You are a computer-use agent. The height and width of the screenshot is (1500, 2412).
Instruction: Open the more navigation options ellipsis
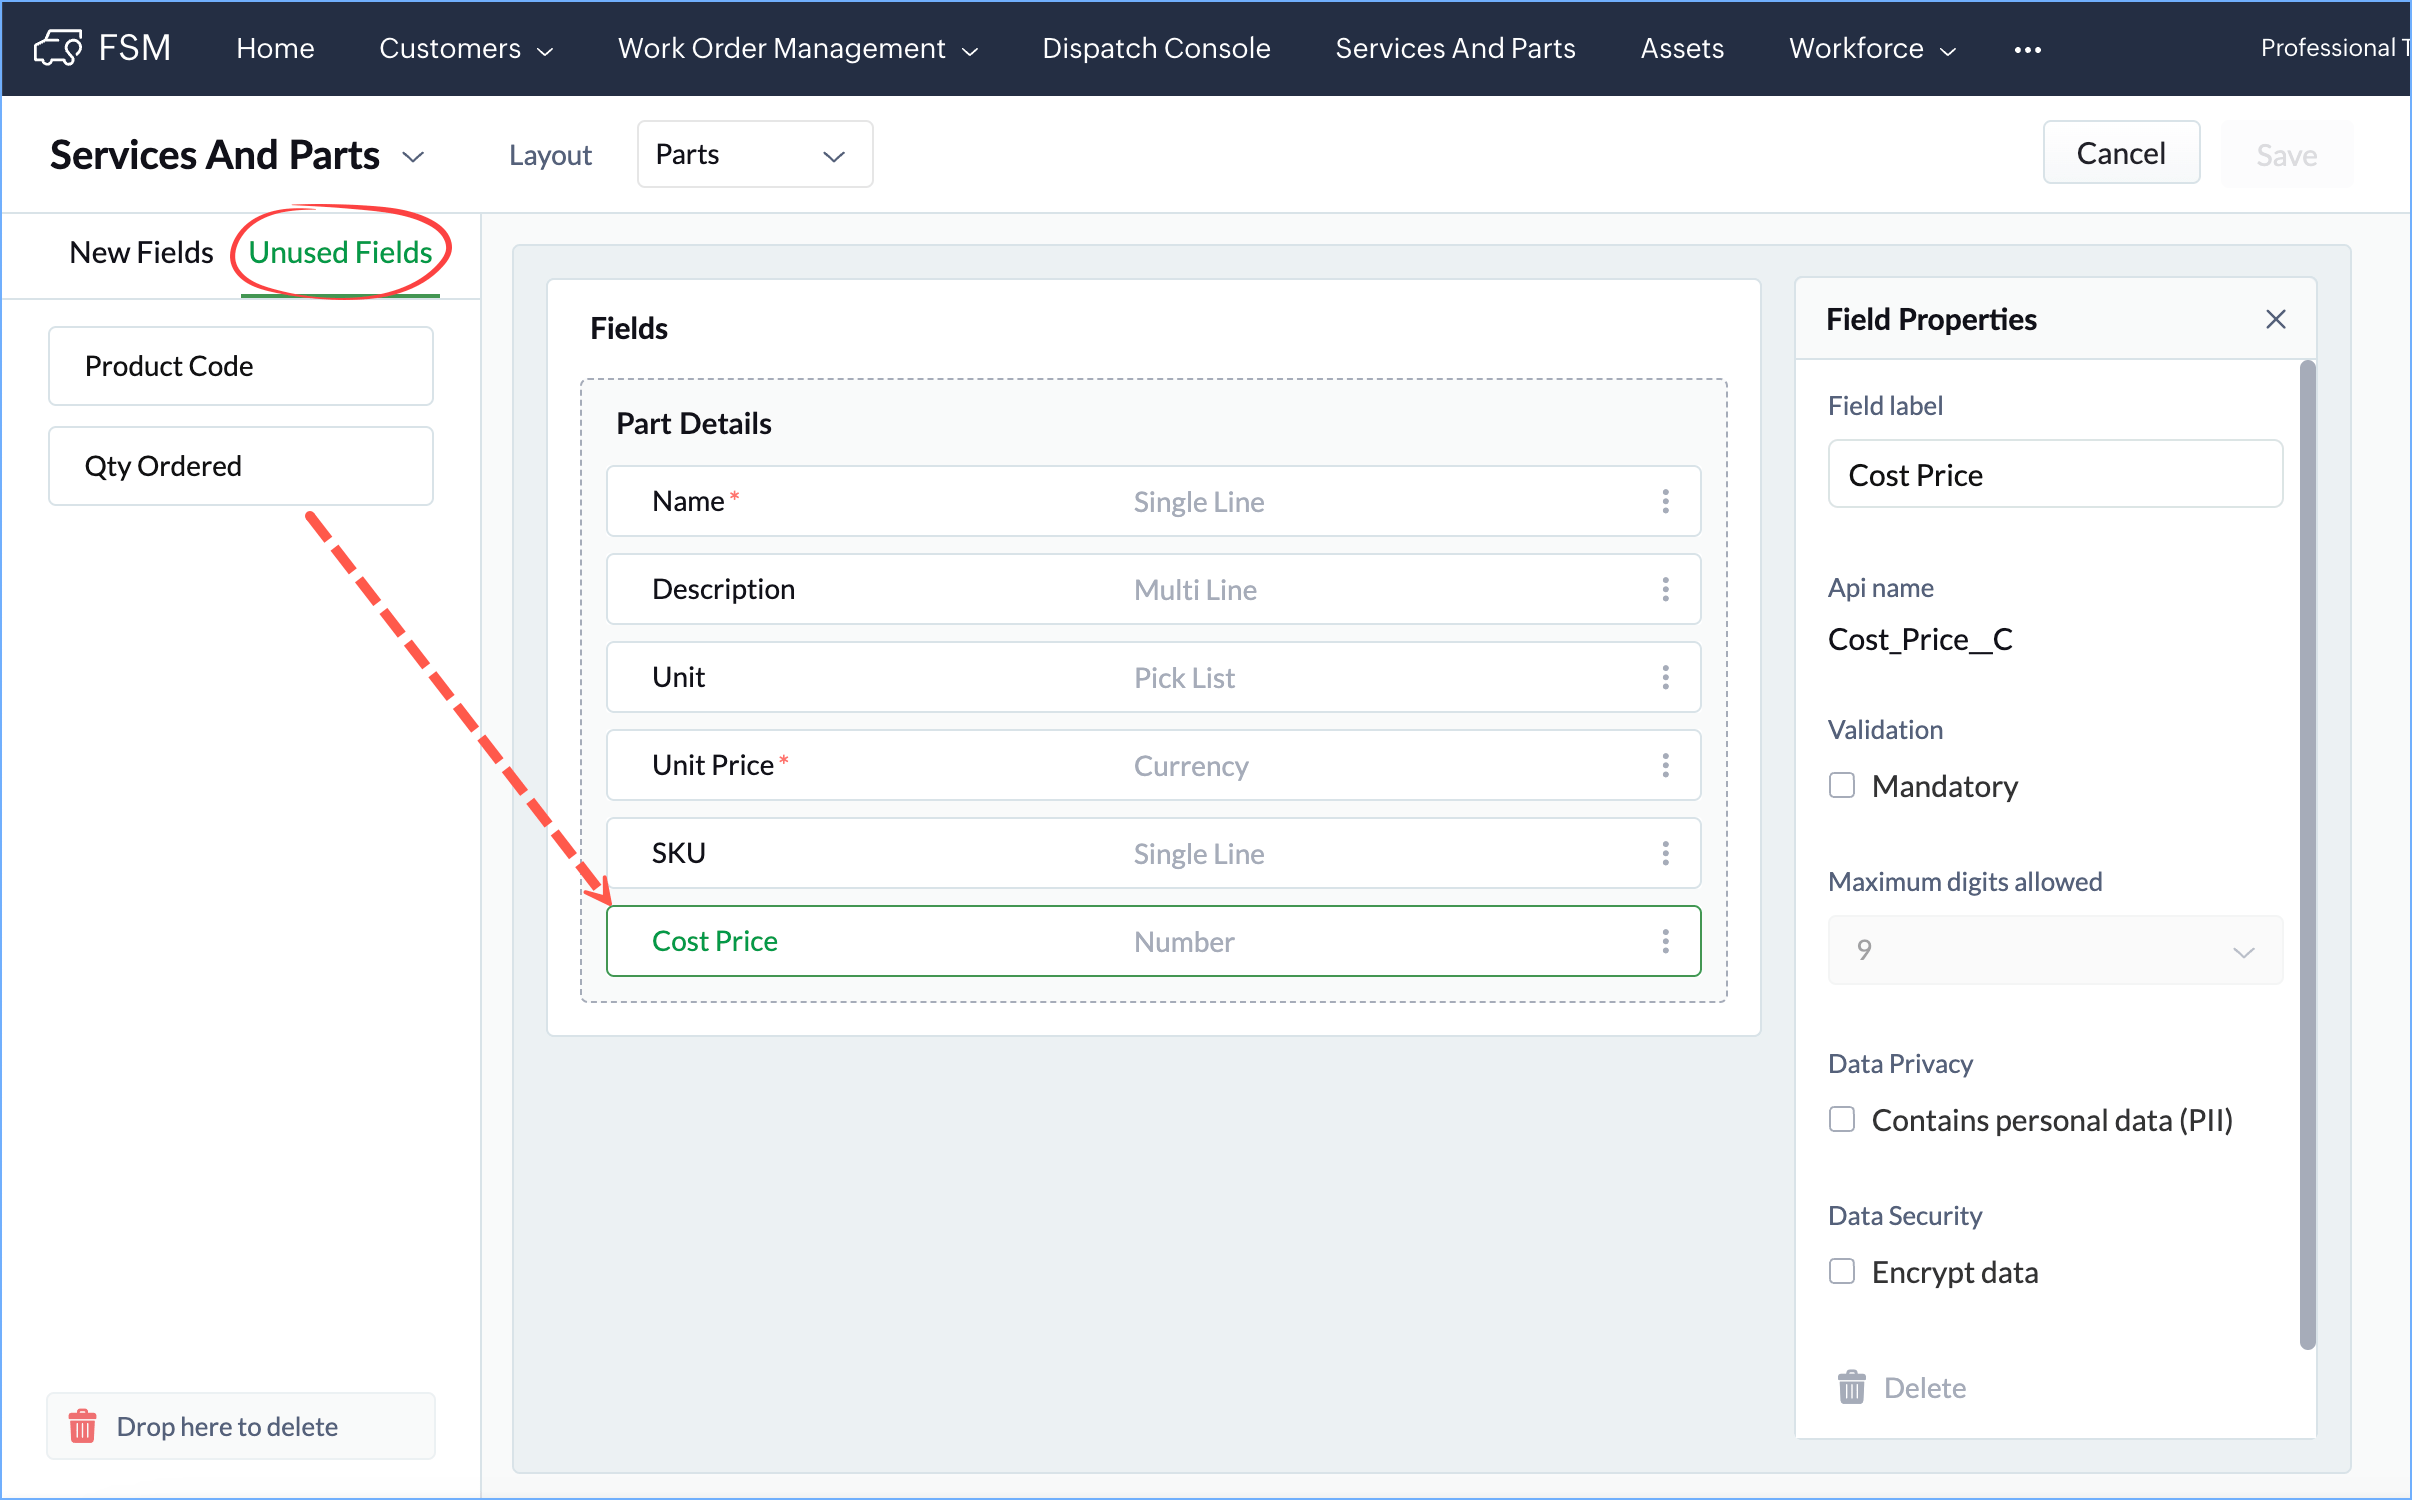tap(2027, 49)
